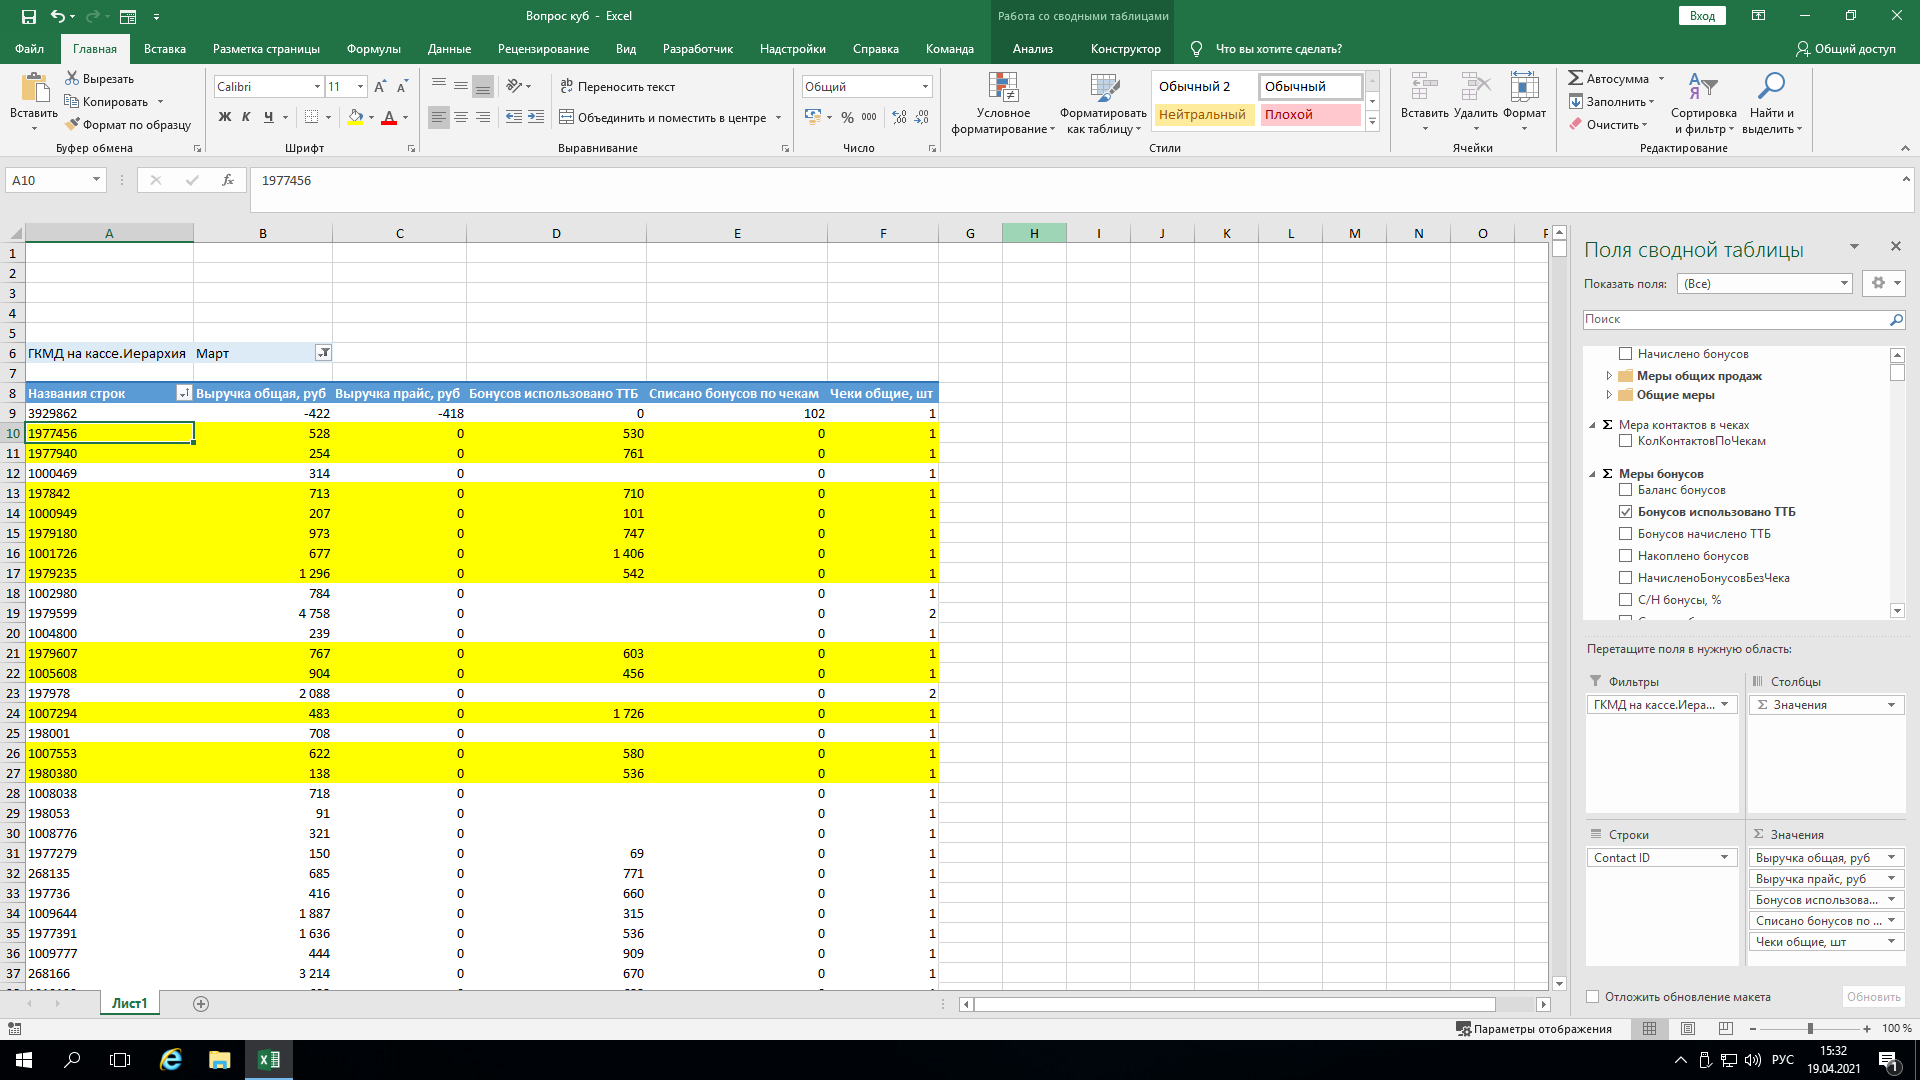Image resolution: width=1920 pixels, height=1080 pixels.
Task: Enable Отложить обновление макета checkbox
Action: tap(1593, 997)
